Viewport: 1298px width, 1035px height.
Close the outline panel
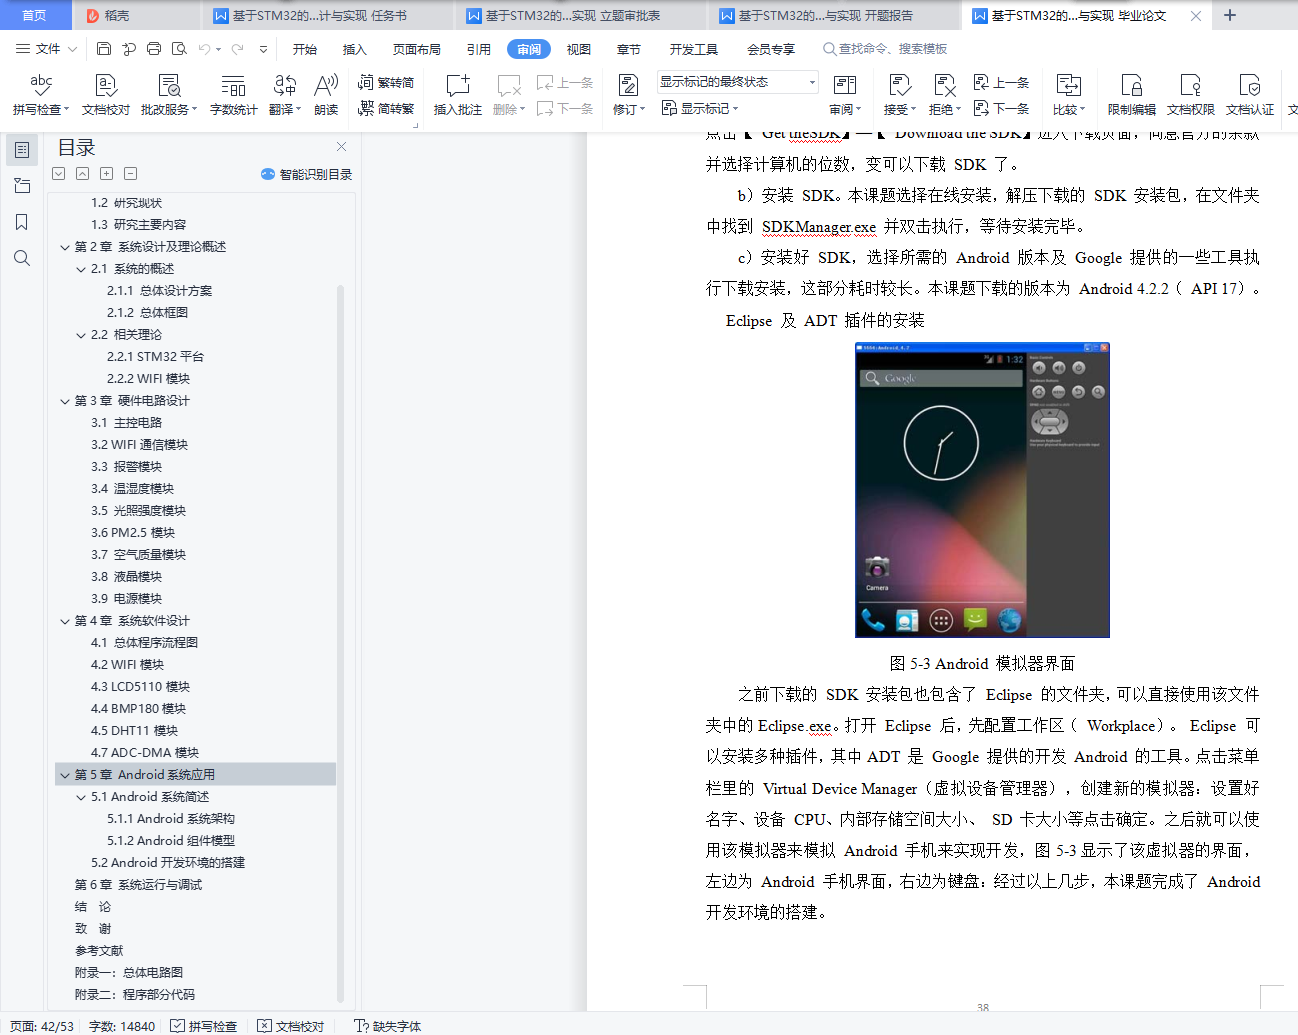342,146
